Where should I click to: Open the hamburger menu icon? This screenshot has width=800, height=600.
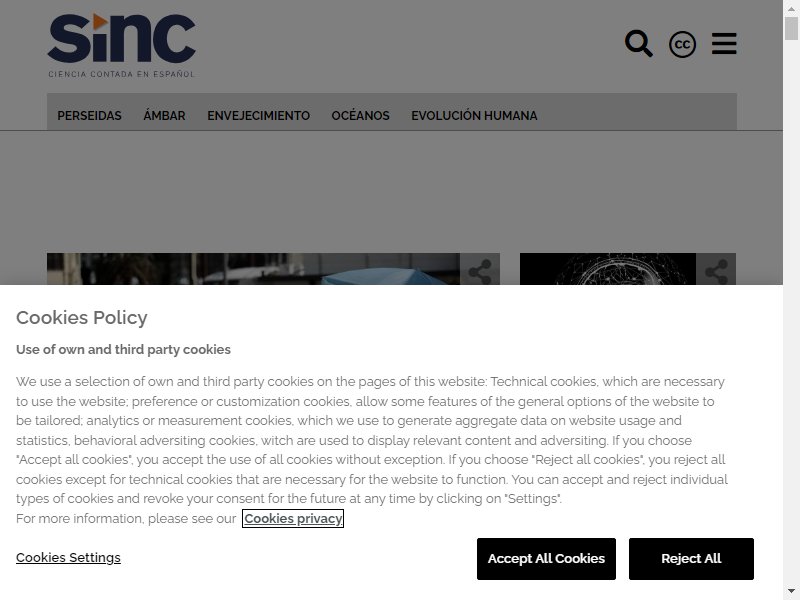tap(724, 43)
